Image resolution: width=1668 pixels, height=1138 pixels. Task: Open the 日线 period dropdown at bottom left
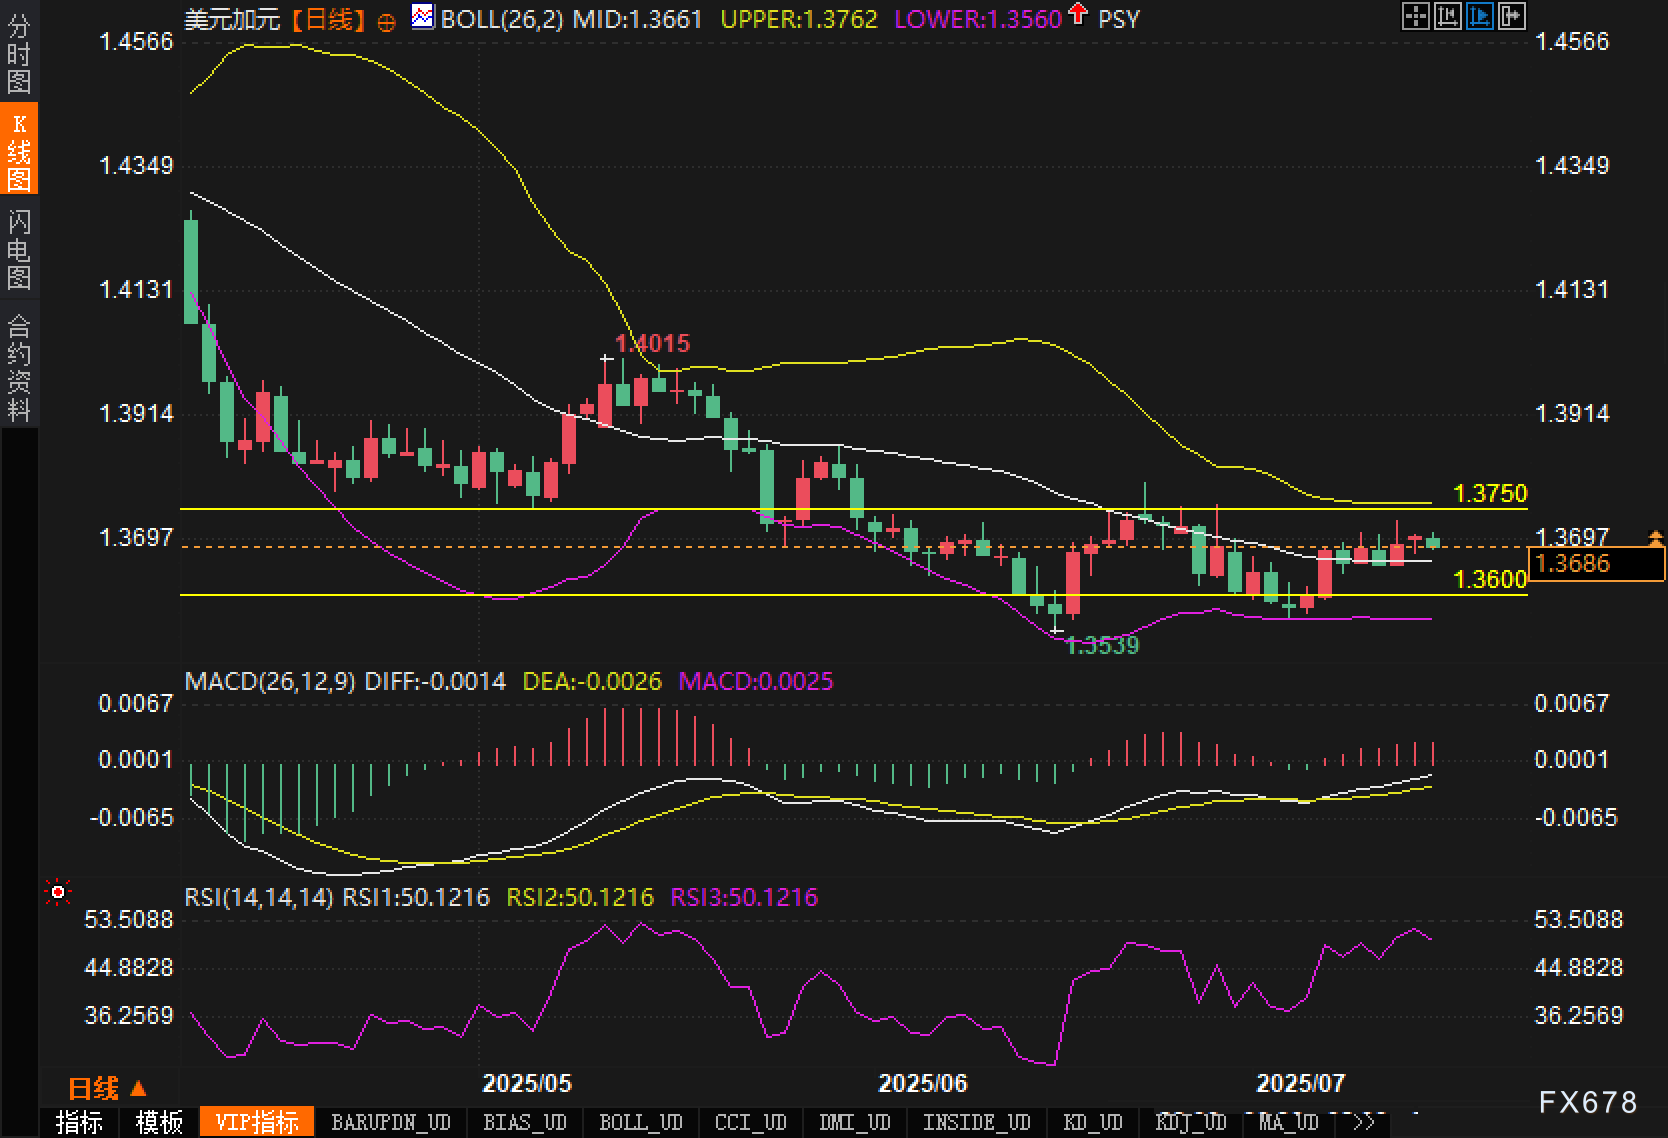pyautogui.click(x=106, y=1088)
